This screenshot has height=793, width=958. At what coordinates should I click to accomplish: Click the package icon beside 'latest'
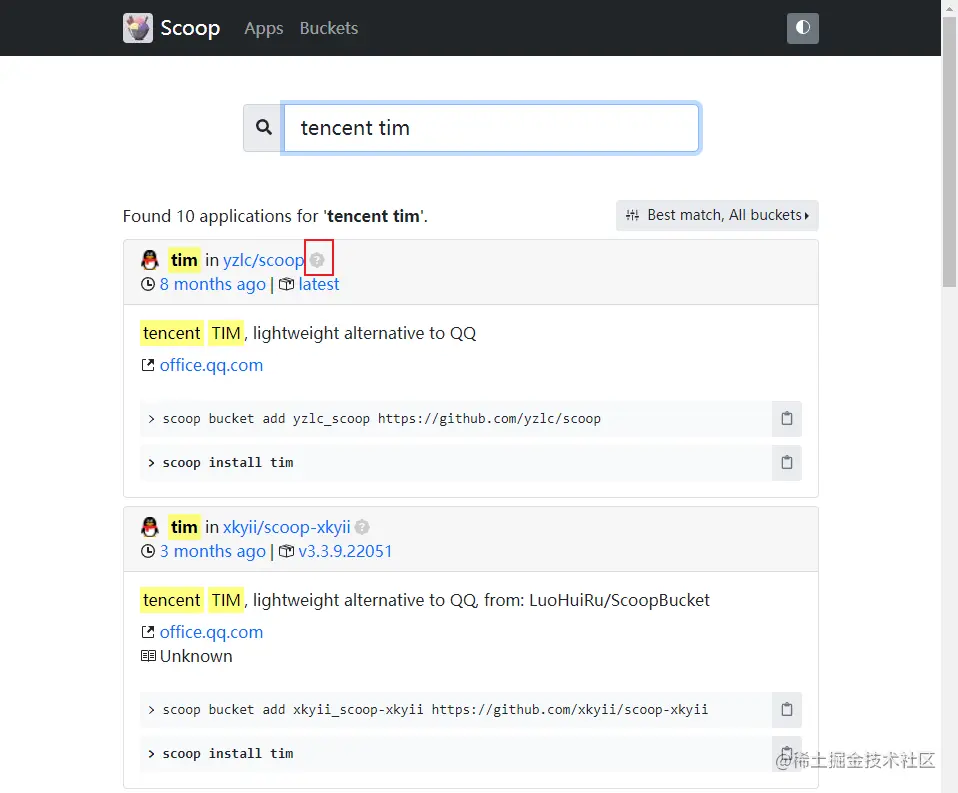(287, 284)
